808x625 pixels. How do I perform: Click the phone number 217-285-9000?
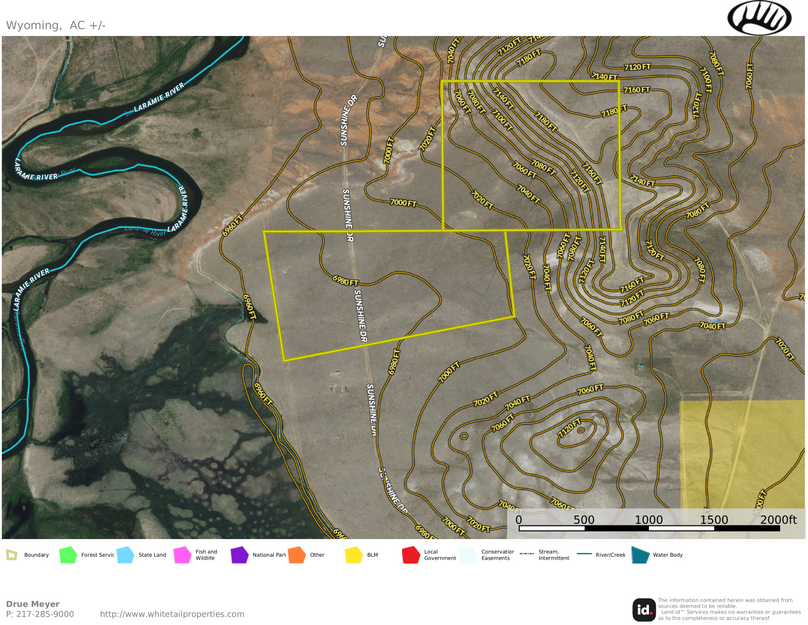pos(46,614)
